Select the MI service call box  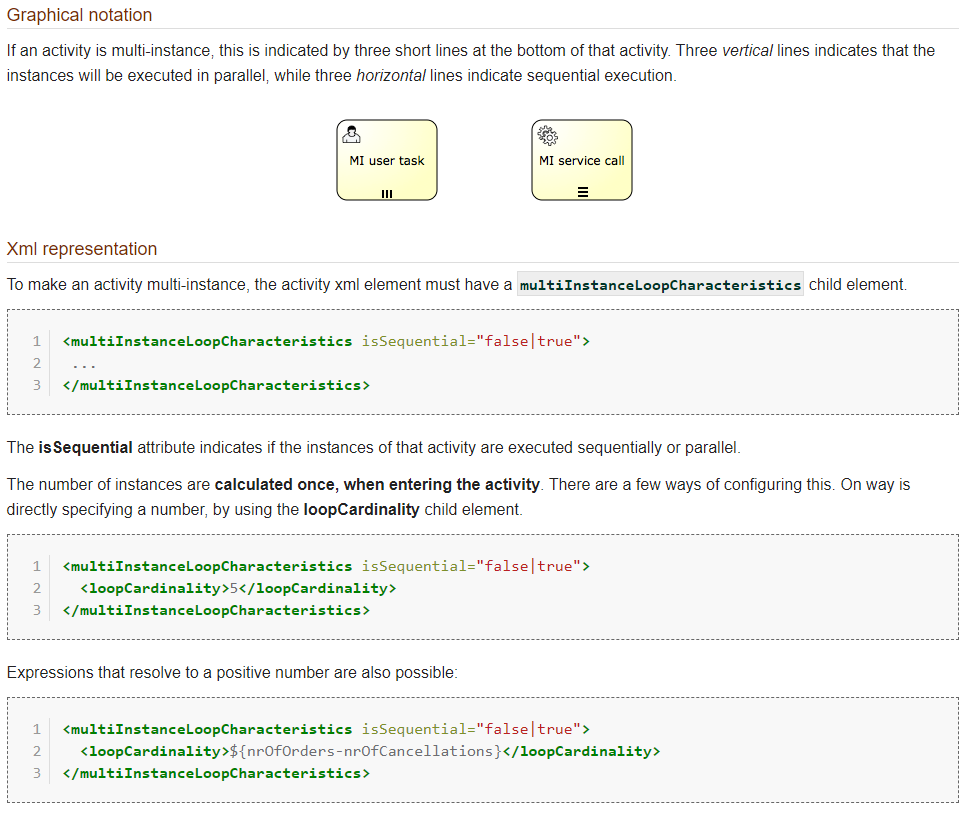(x=582, y=160)
